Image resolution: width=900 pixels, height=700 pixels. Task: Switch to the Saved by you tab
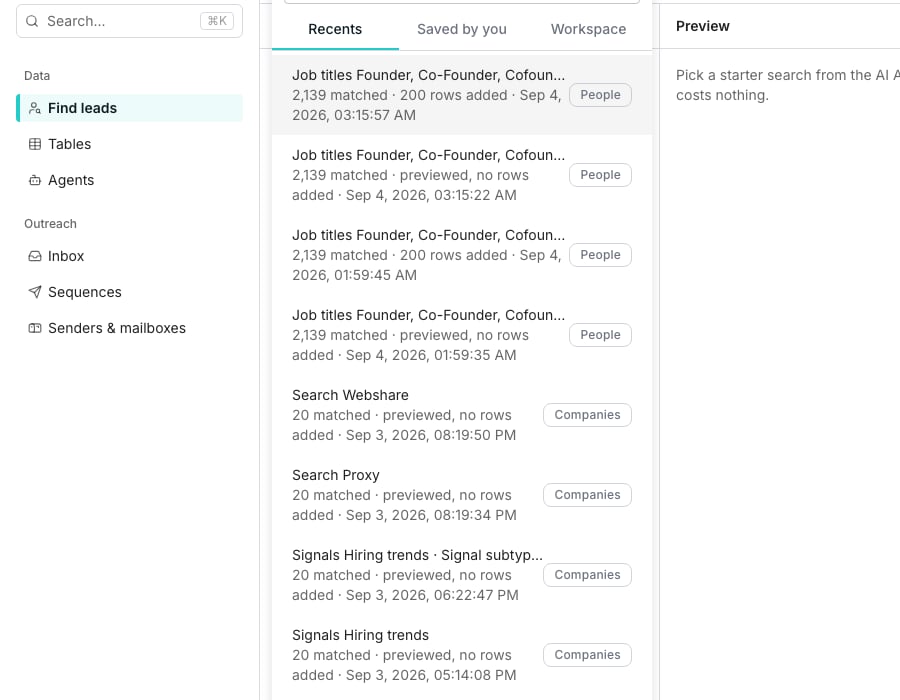(461, 29)
